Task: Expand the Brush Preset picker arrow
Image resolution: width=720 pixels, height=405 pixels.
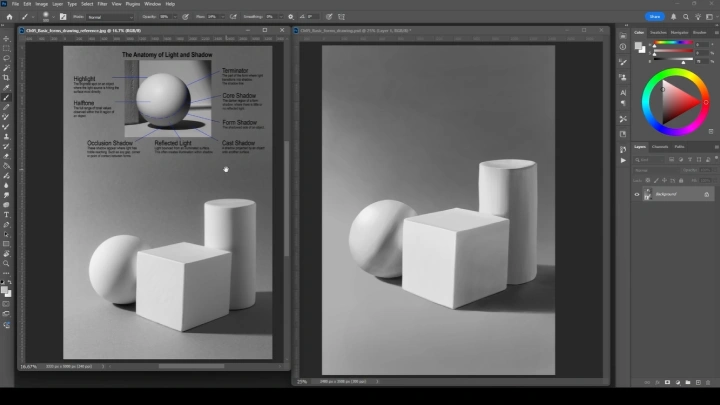Action: click(54, 16)
